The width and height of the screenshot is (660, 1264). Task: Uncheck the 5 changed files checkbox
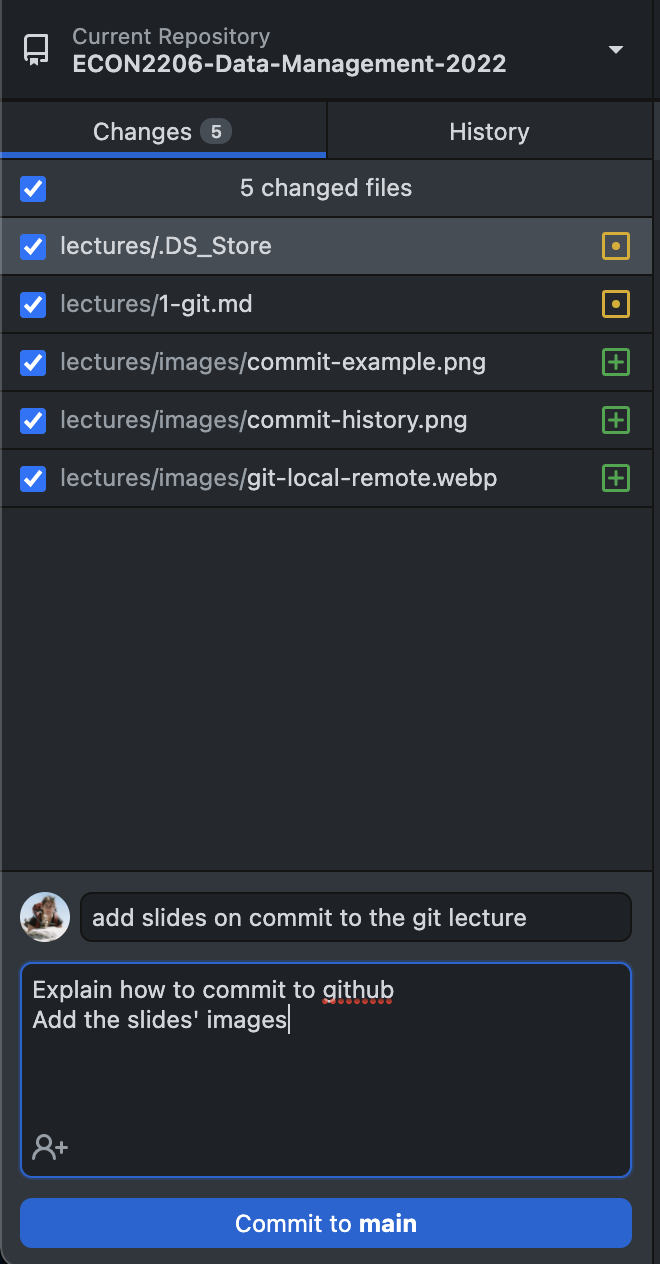click(33, 188)
